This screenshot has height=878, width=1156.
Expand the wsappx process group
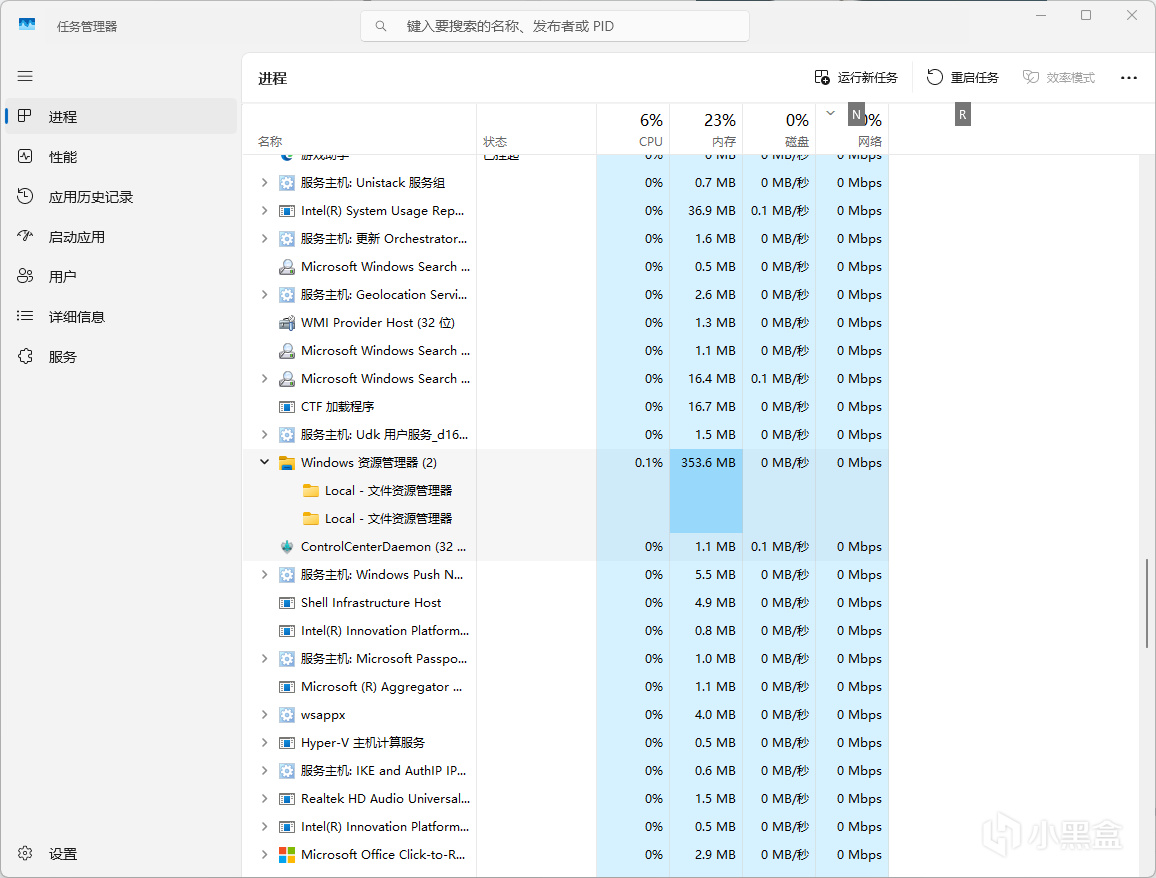264,715
